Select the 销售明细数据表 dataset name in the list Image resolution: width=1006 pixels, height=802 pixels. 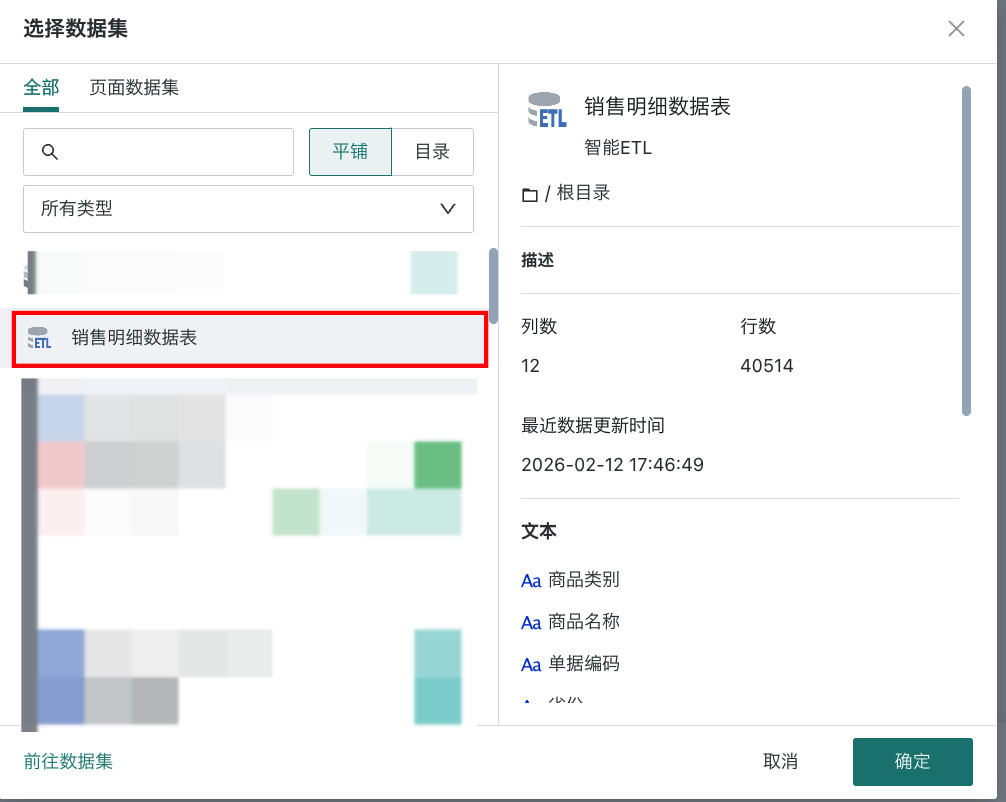134,338
